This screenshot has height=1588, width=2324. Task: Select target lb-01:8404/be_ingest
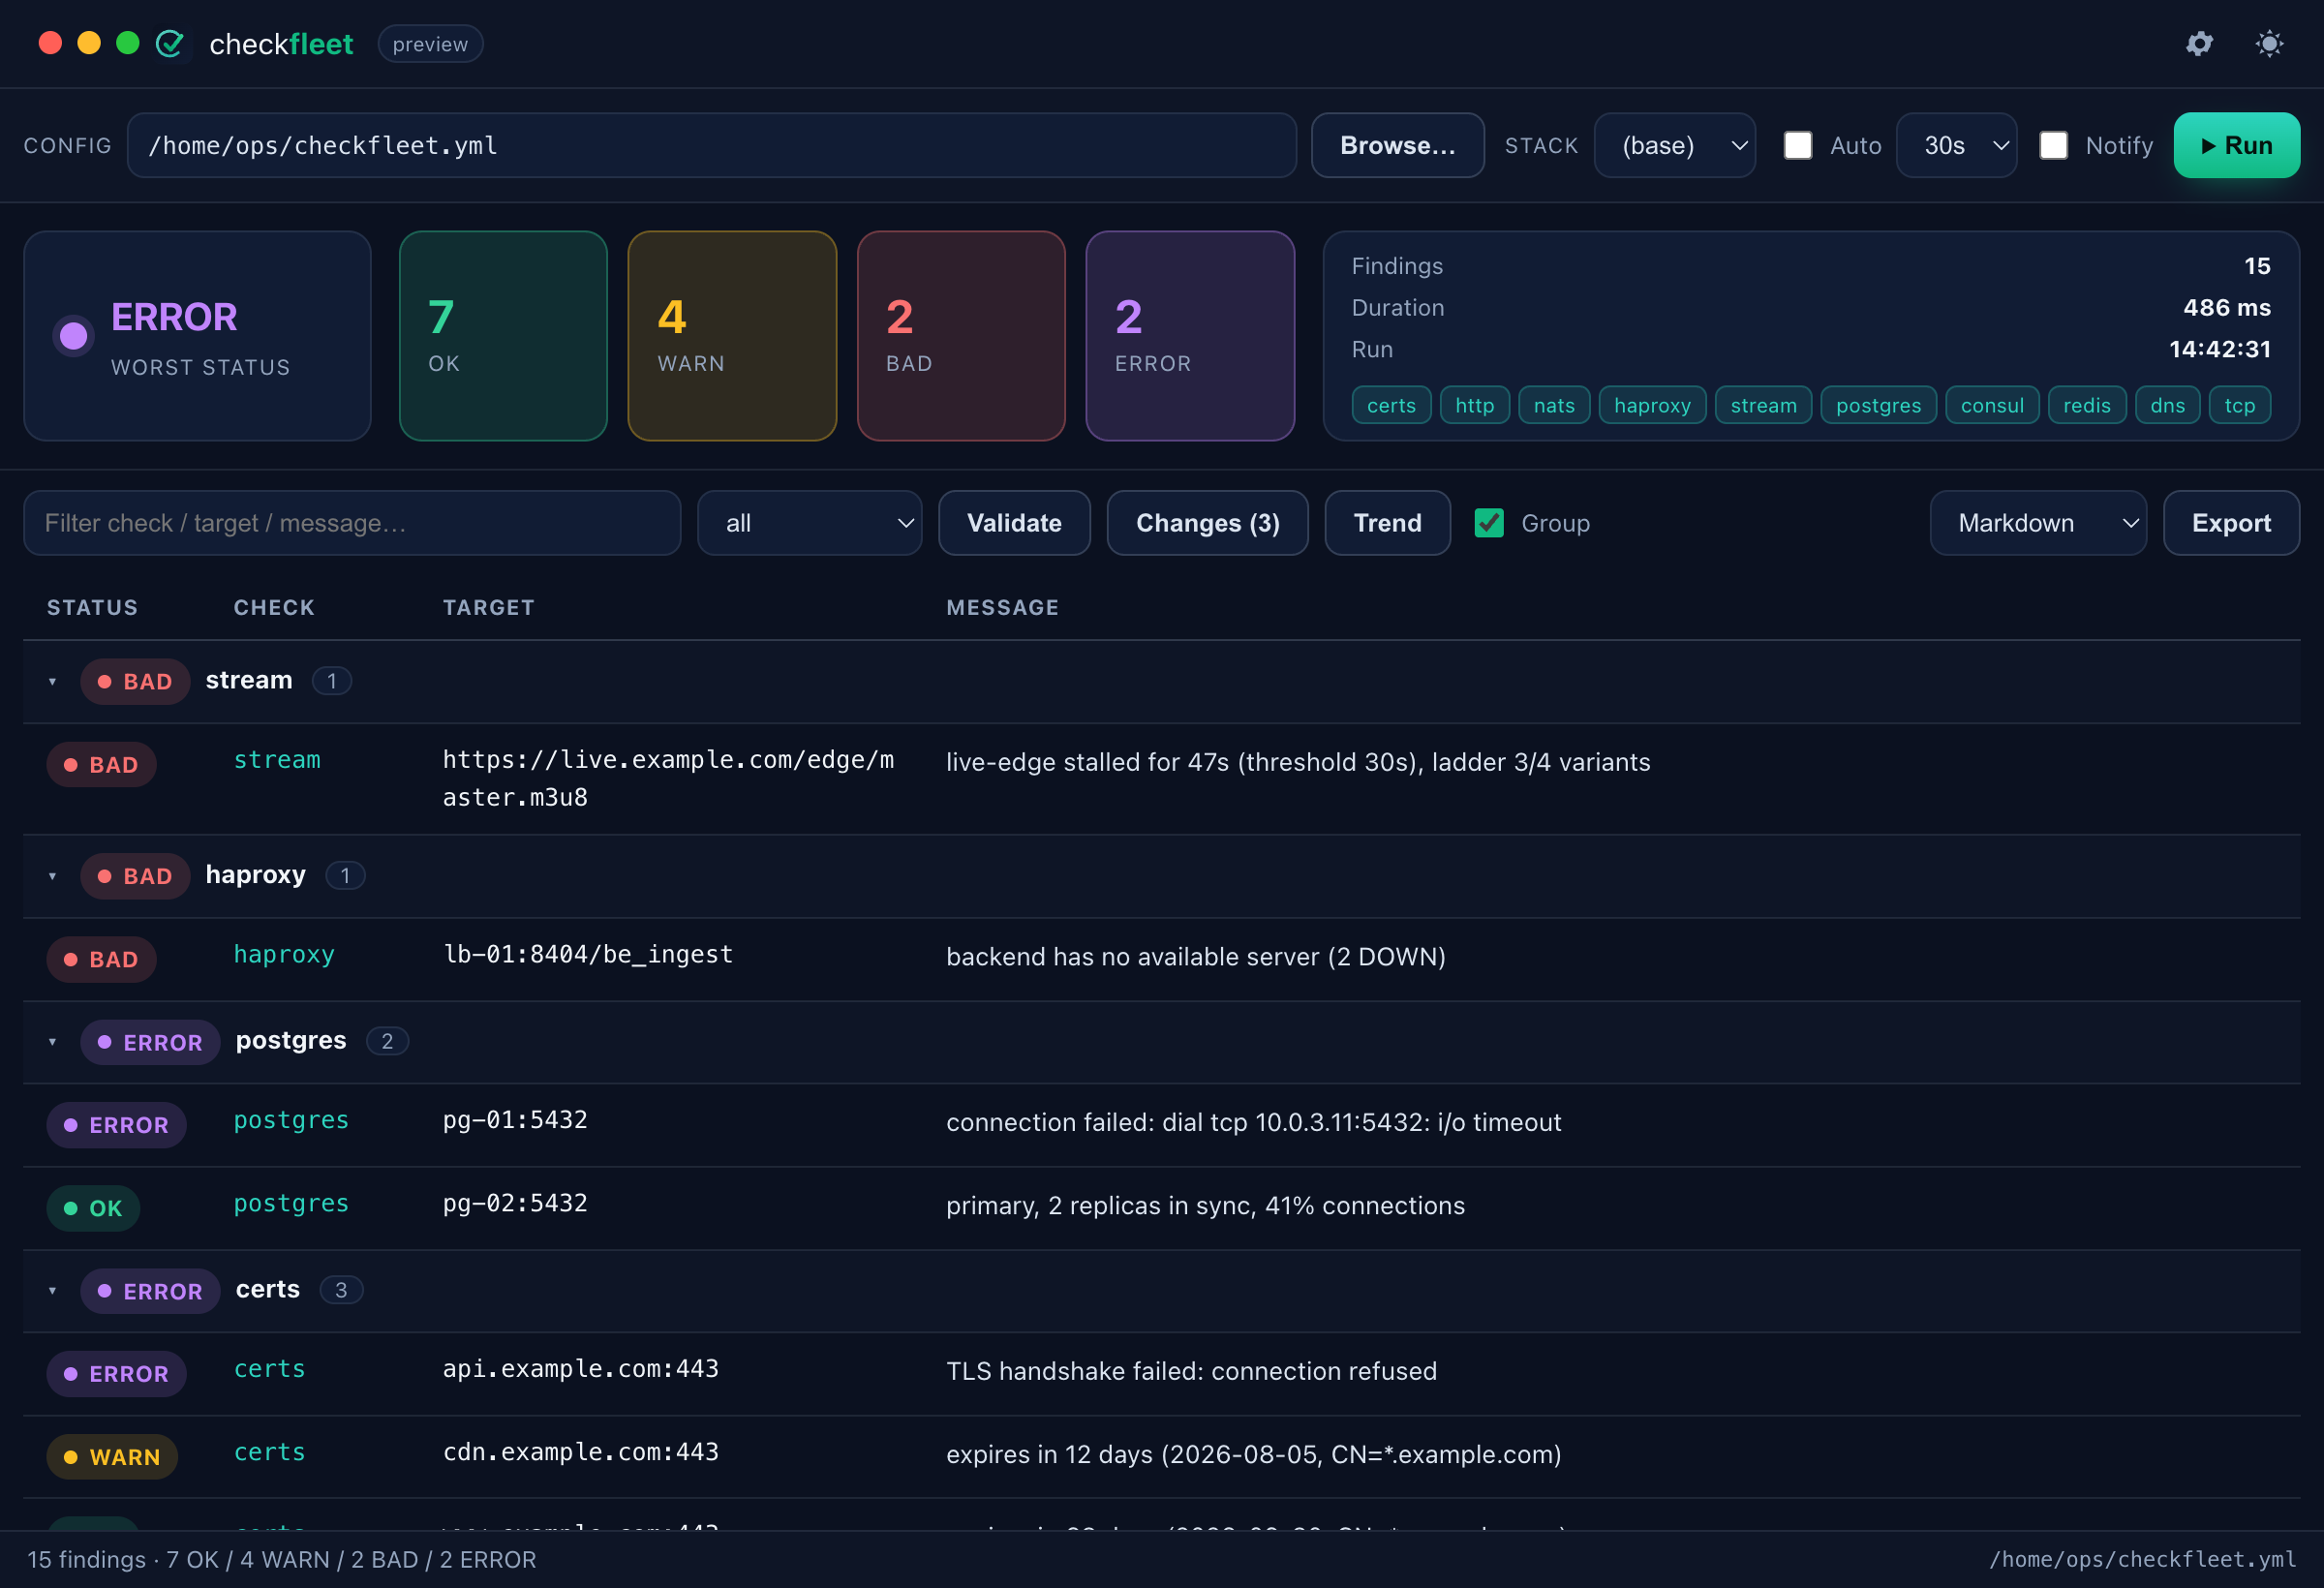(x=588, y=954)
